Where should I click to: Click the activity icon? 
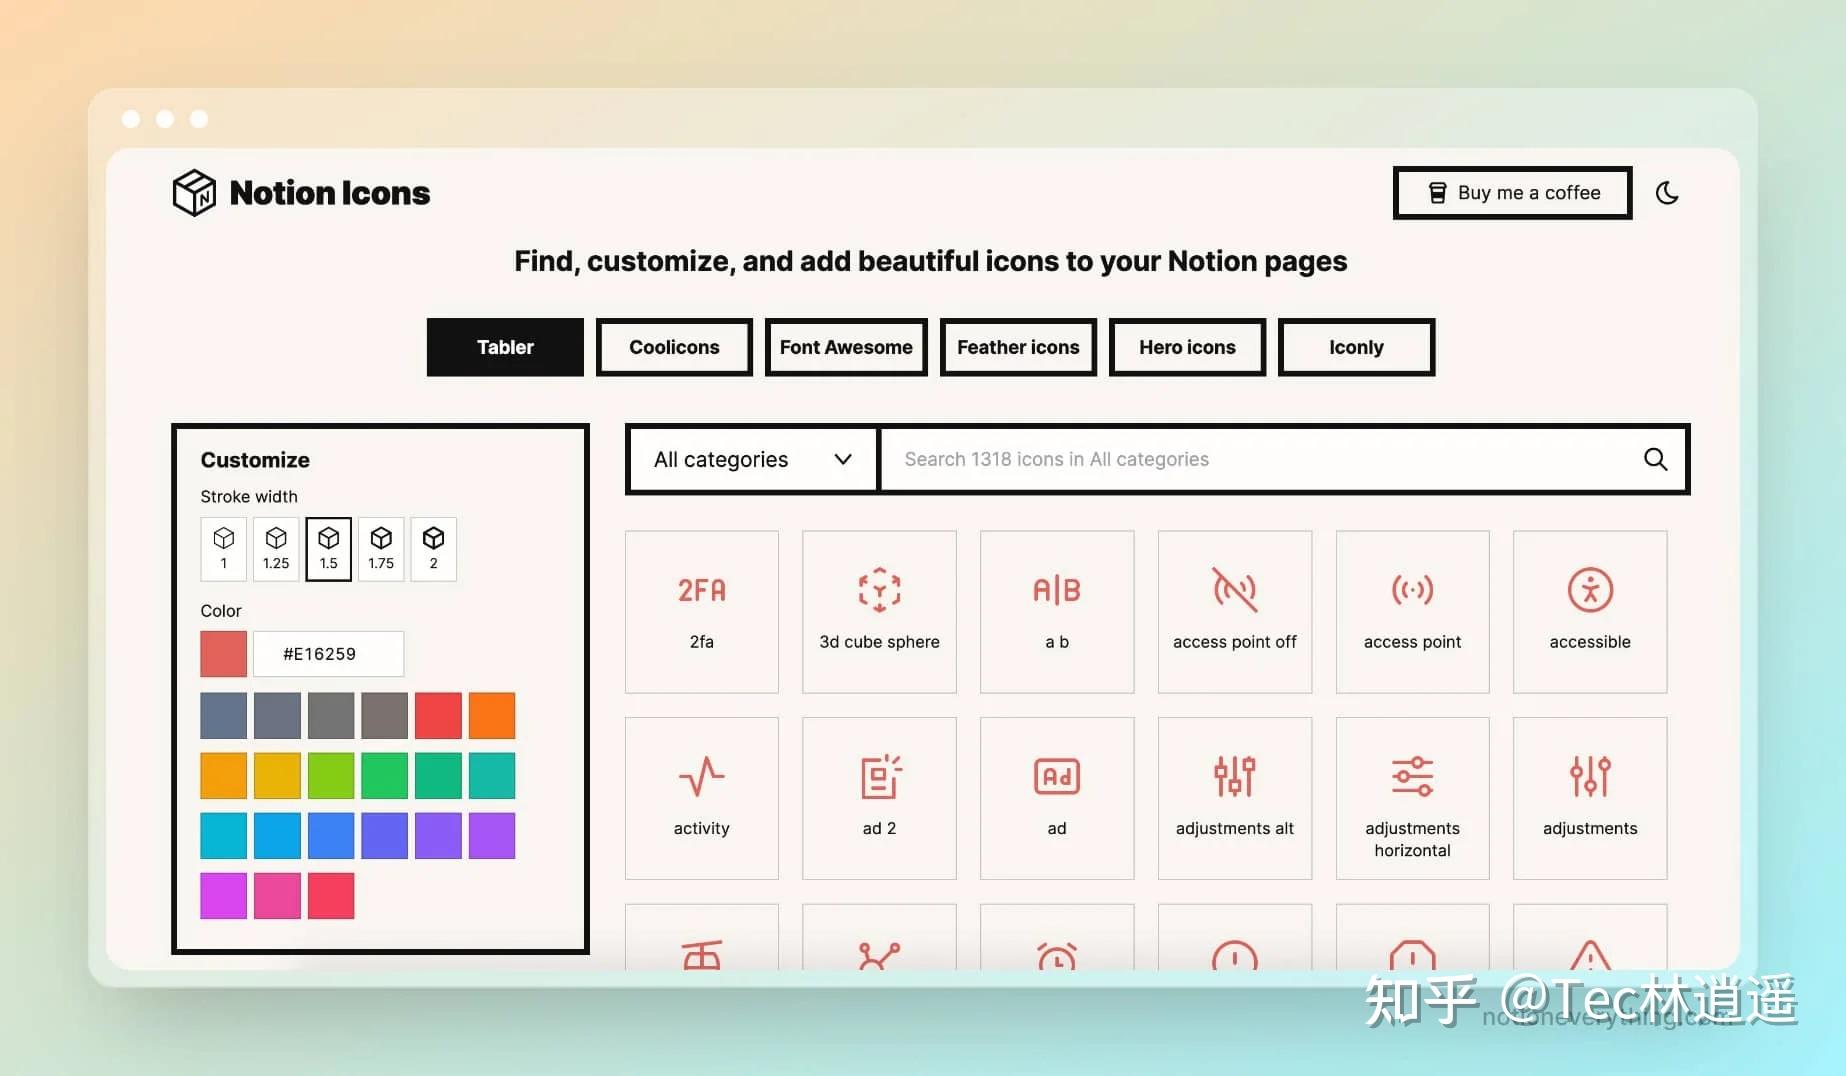pyautogui.click(x=701, y=795)
